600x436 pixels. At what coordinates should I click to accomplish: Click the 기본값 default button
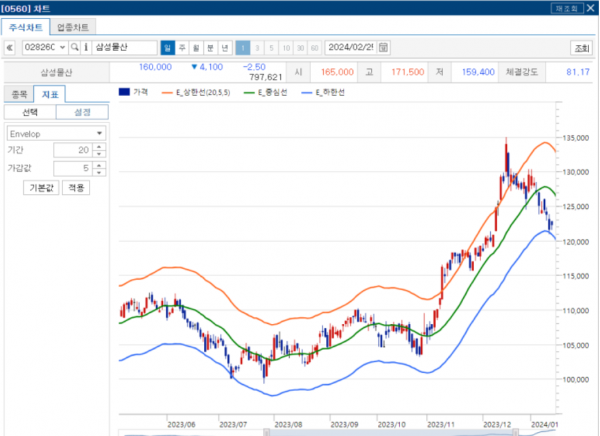click(x=41, y=188)
